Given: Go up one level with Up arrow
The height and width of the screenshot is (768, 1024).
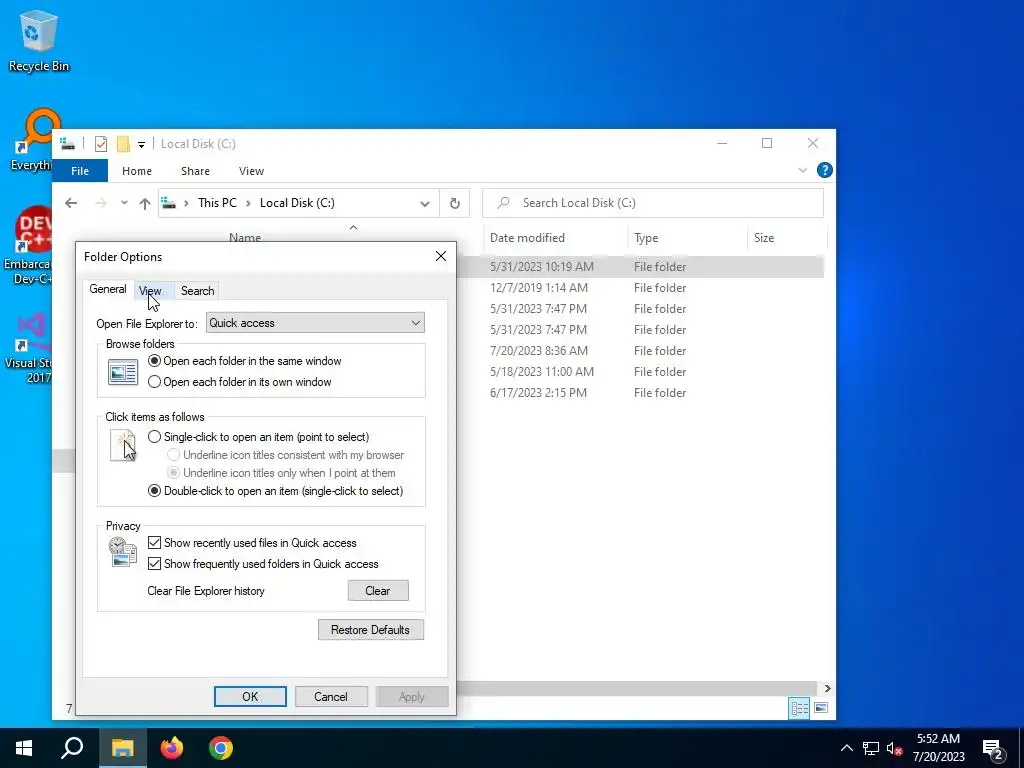Looking at the screenshot, I should (x=144, y=203).
